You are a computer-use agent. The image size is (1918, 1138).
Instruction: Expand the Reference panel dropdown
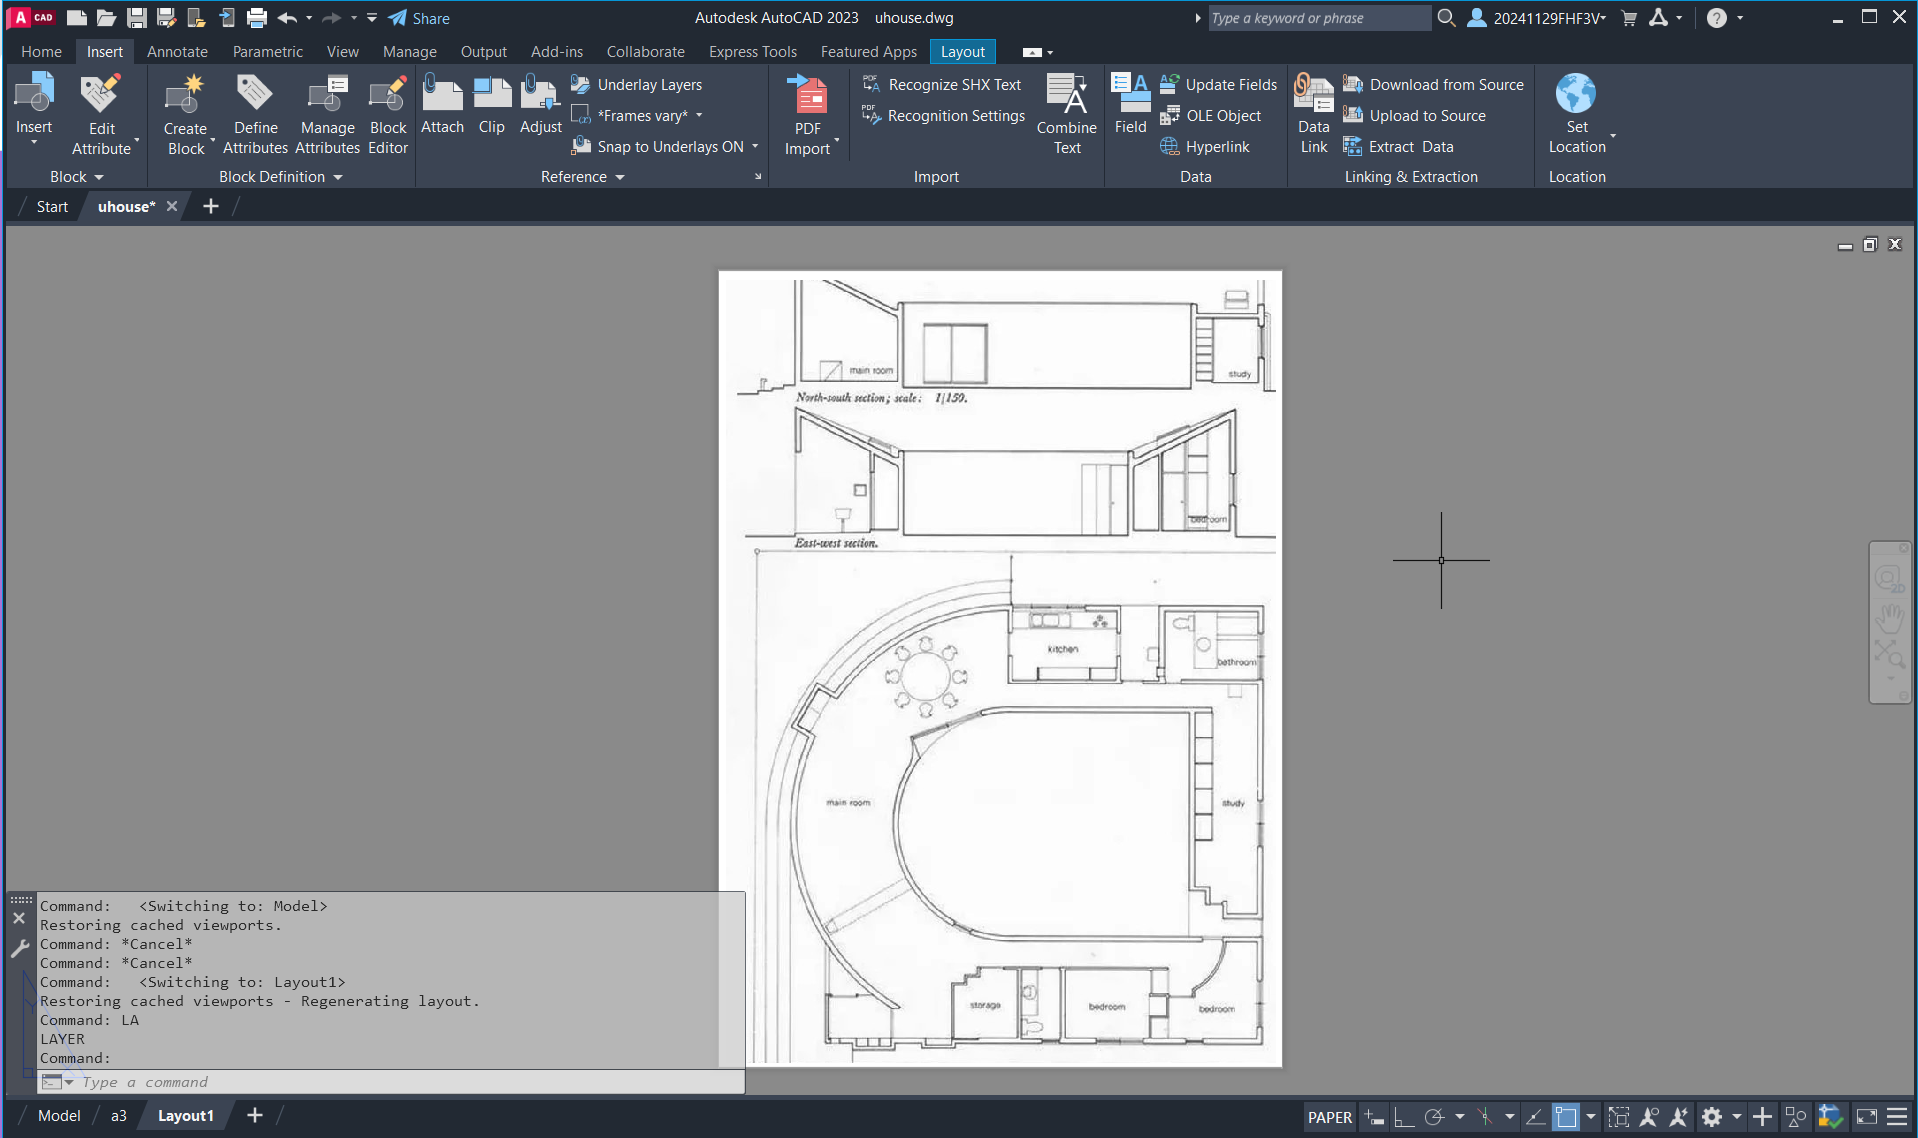pyautogui.click(x=583, y=177)
